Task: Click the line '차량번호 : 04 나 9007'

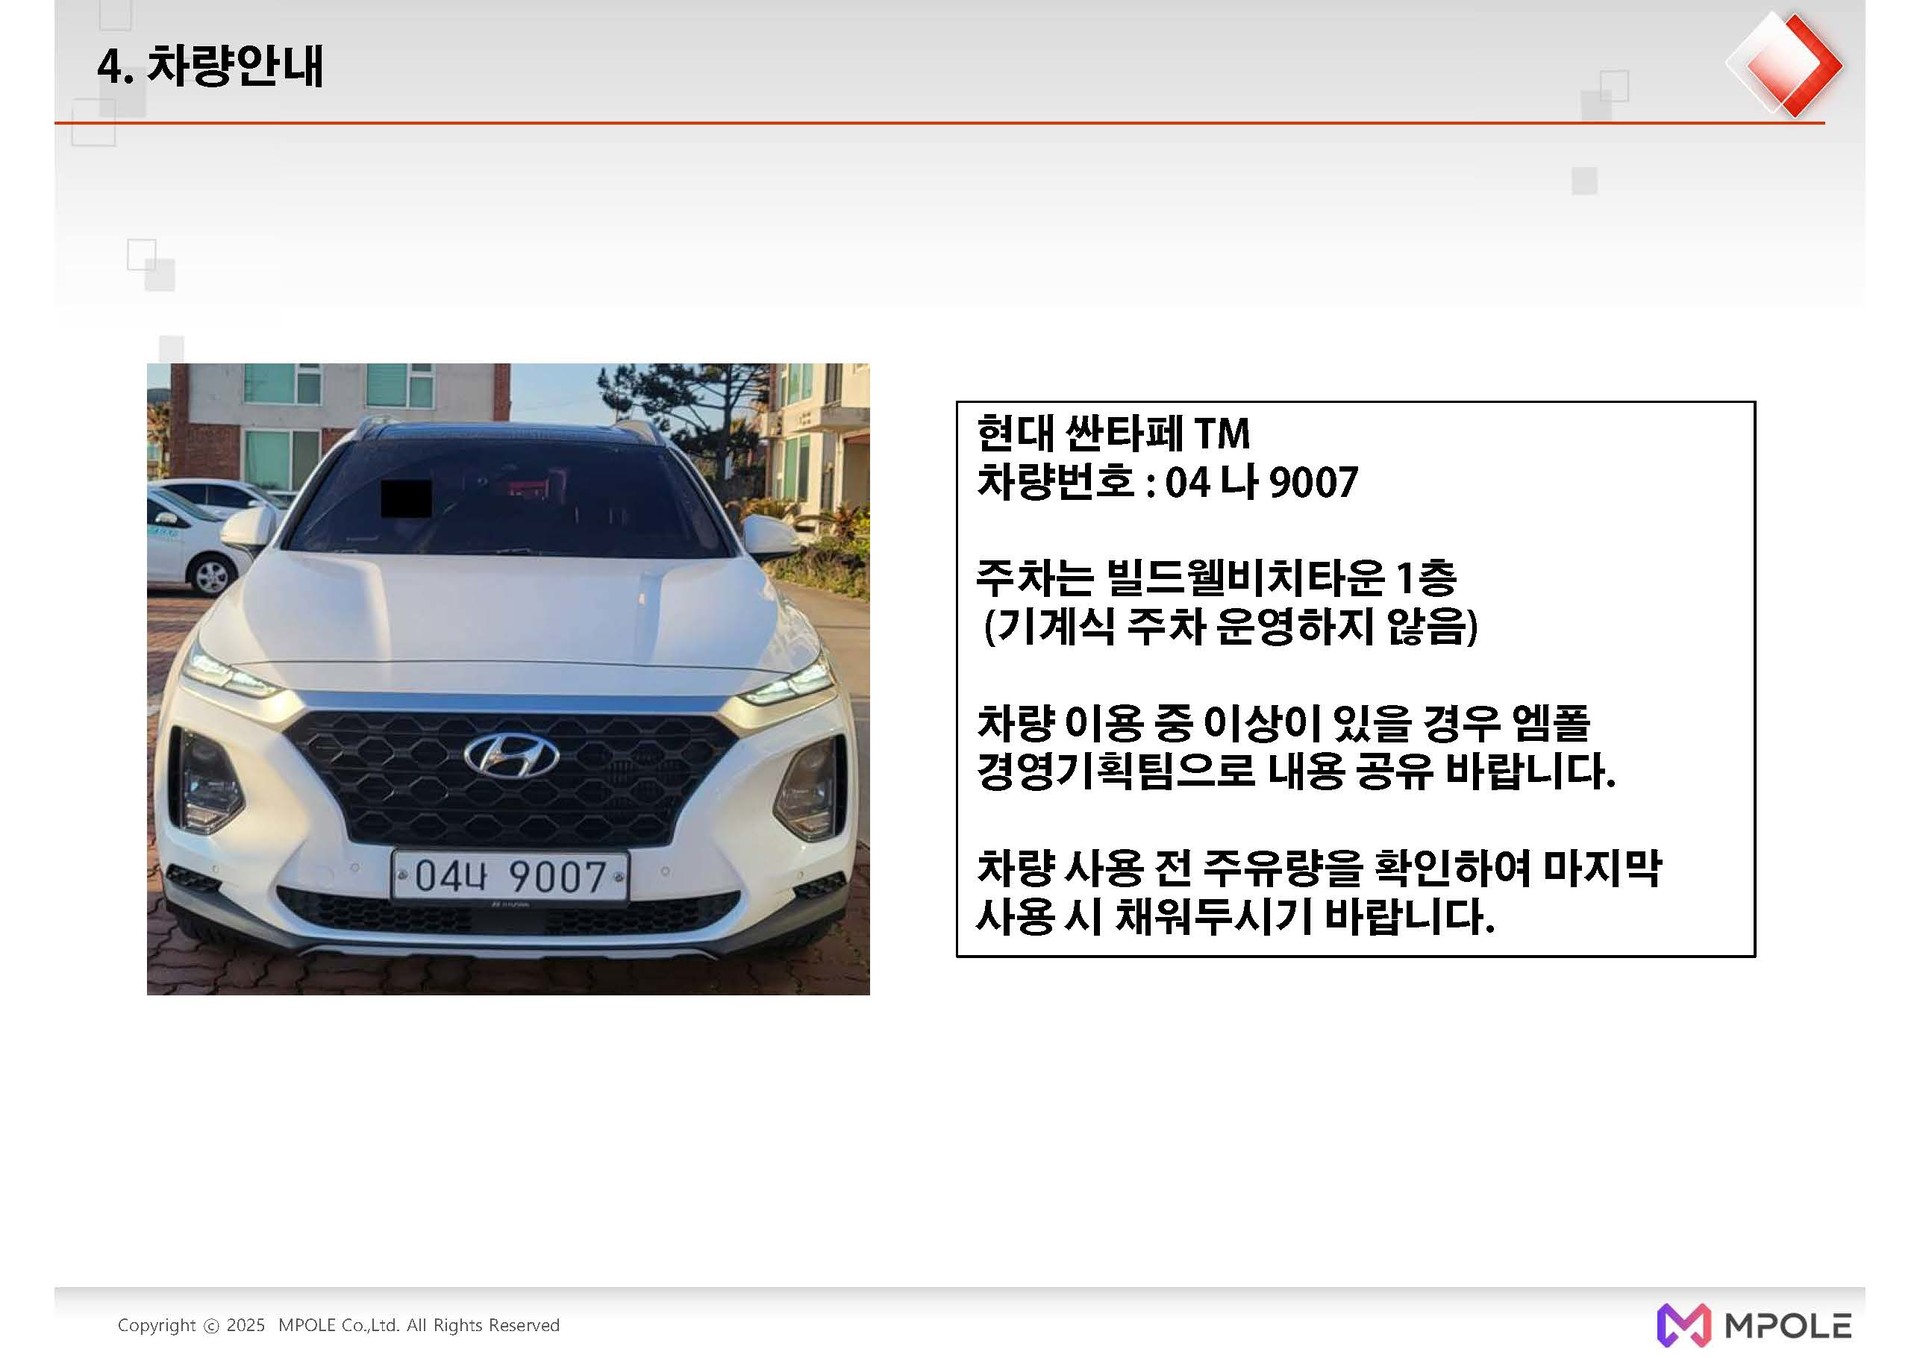Action: pyautogui.click(x=1167, y=482)
